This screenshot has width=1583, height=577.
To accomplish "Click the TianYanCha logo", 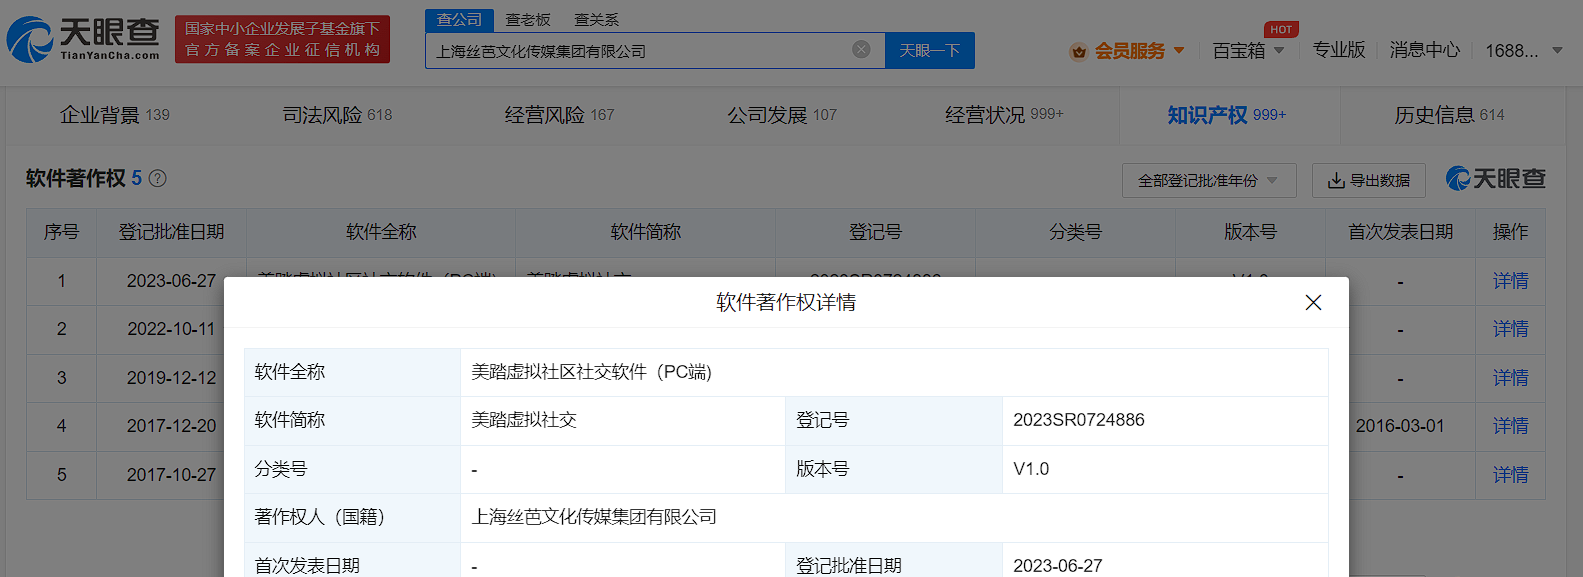I will pyautogui.click(x=83, y=39).
